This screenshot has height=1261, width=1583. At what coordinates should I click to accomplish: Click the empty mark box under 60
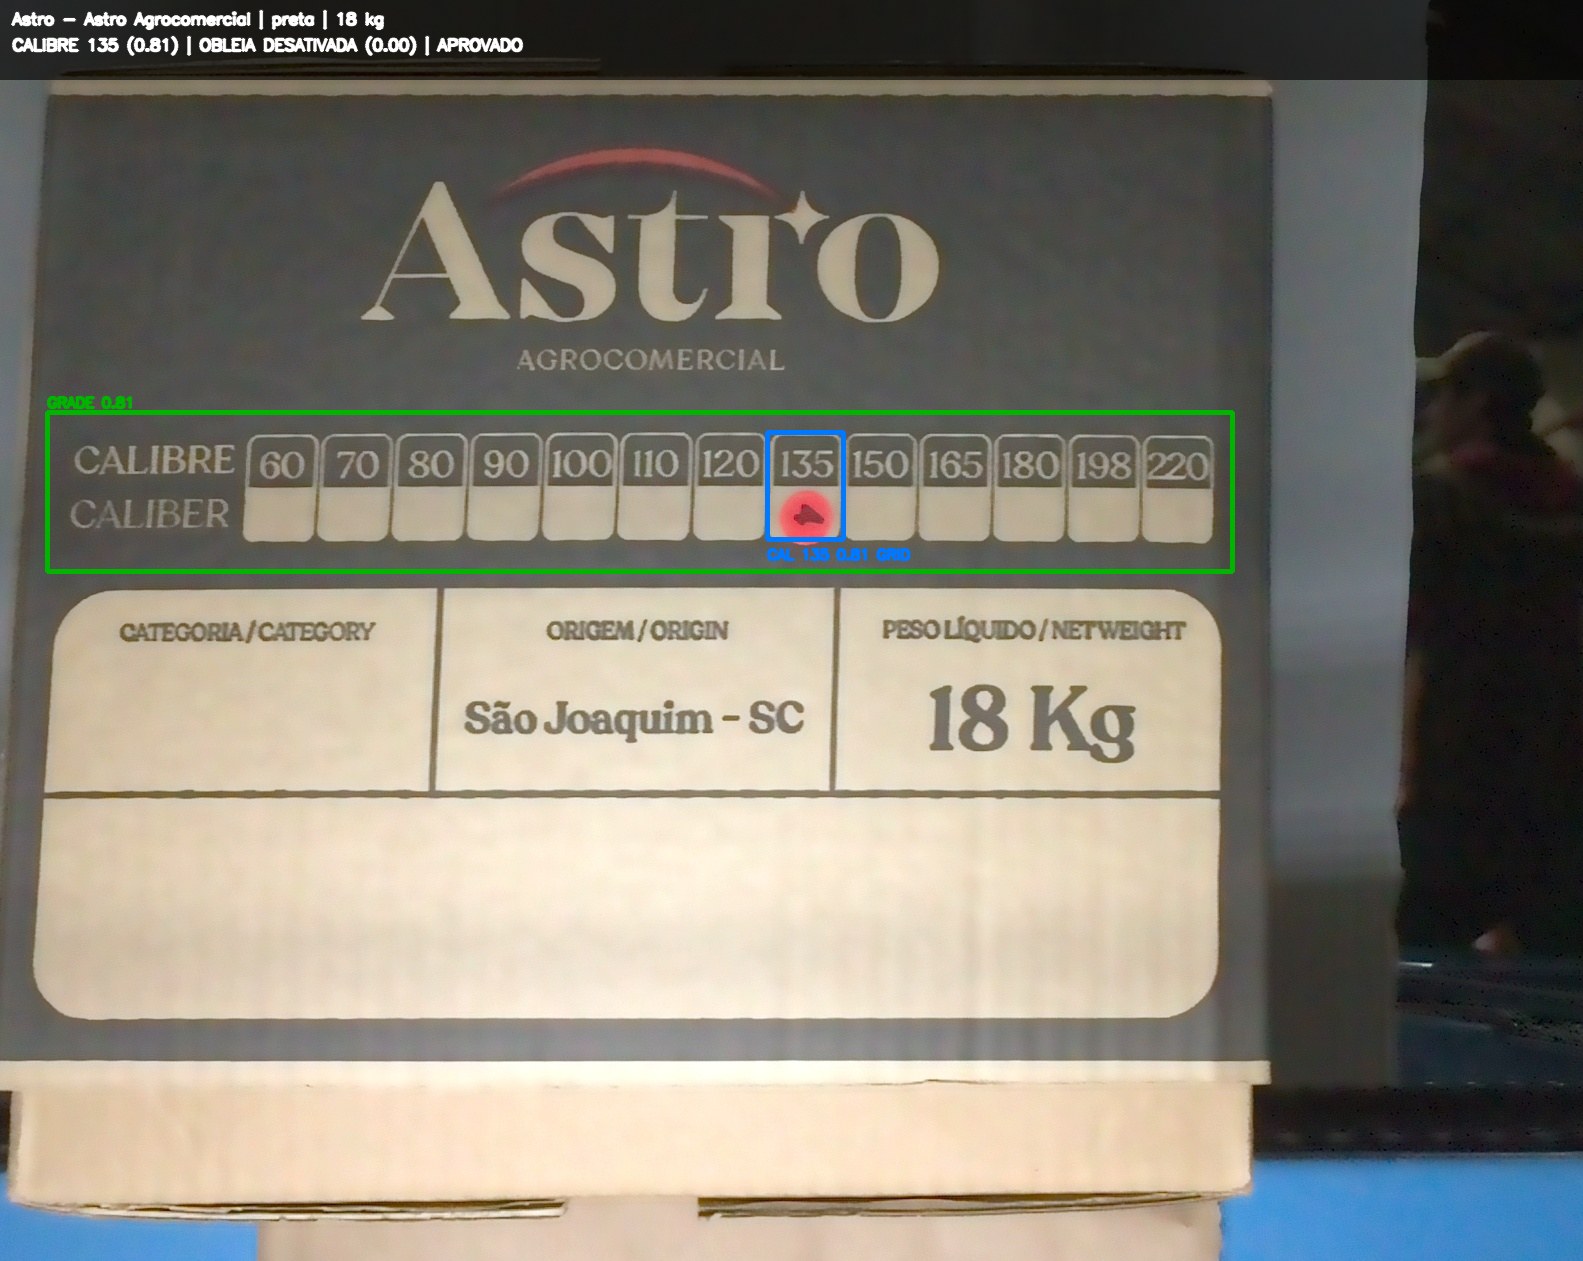point(280,513)
